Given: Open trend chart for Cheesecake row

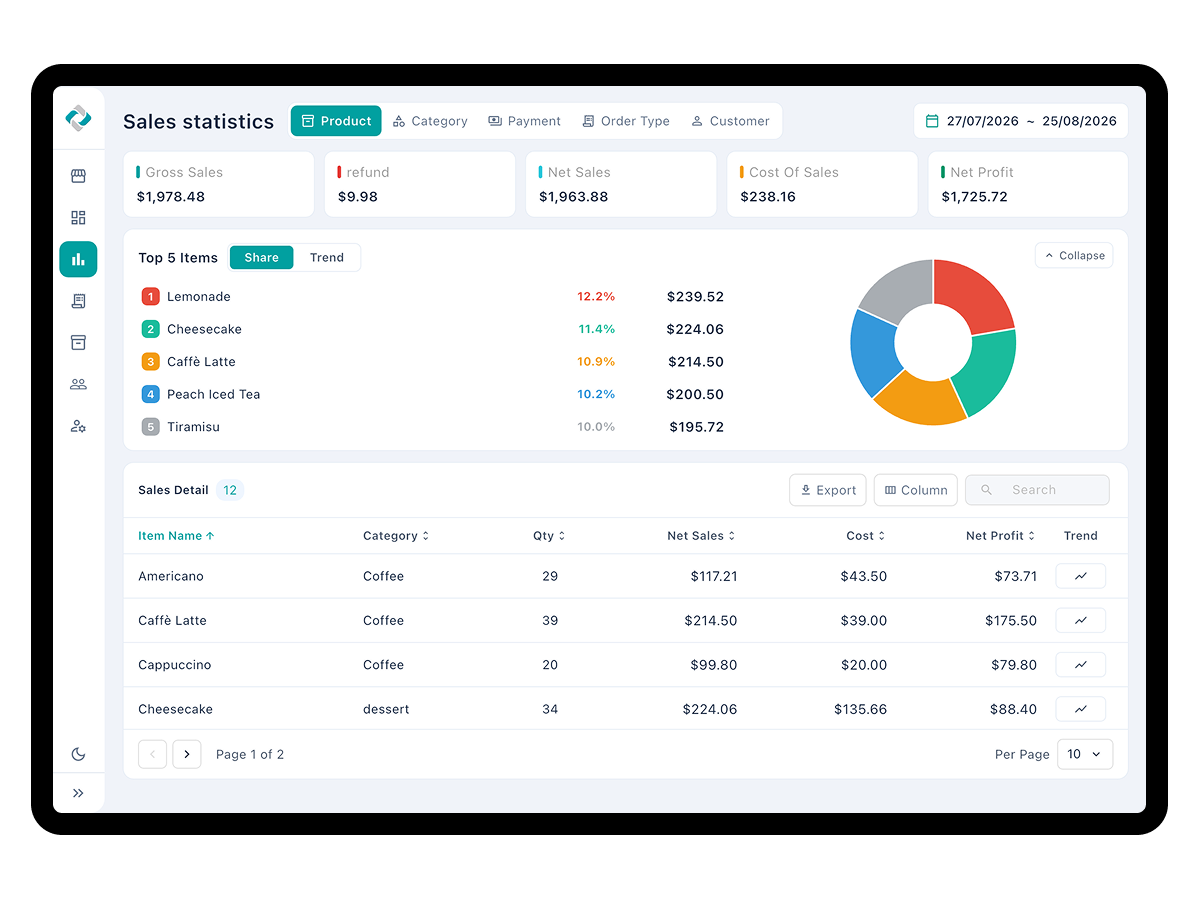Looking at the screenshot, I should pos(1081,709).
